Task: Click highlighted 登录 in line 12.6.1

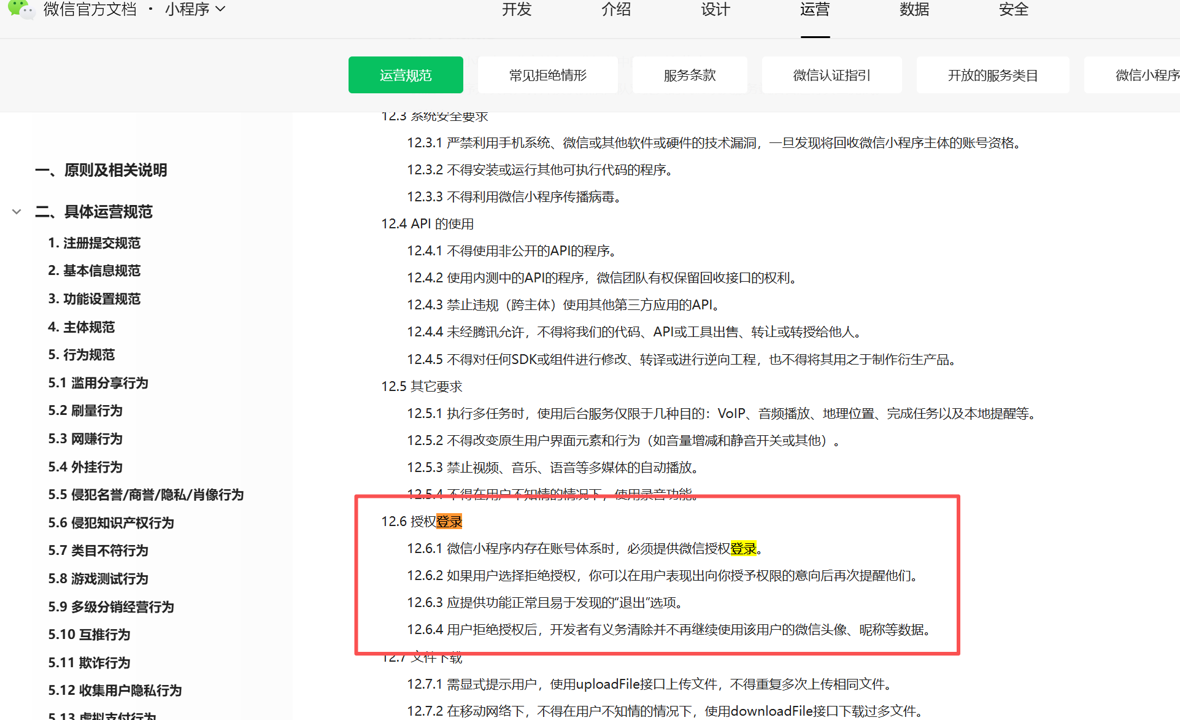Action: [744, 548]
